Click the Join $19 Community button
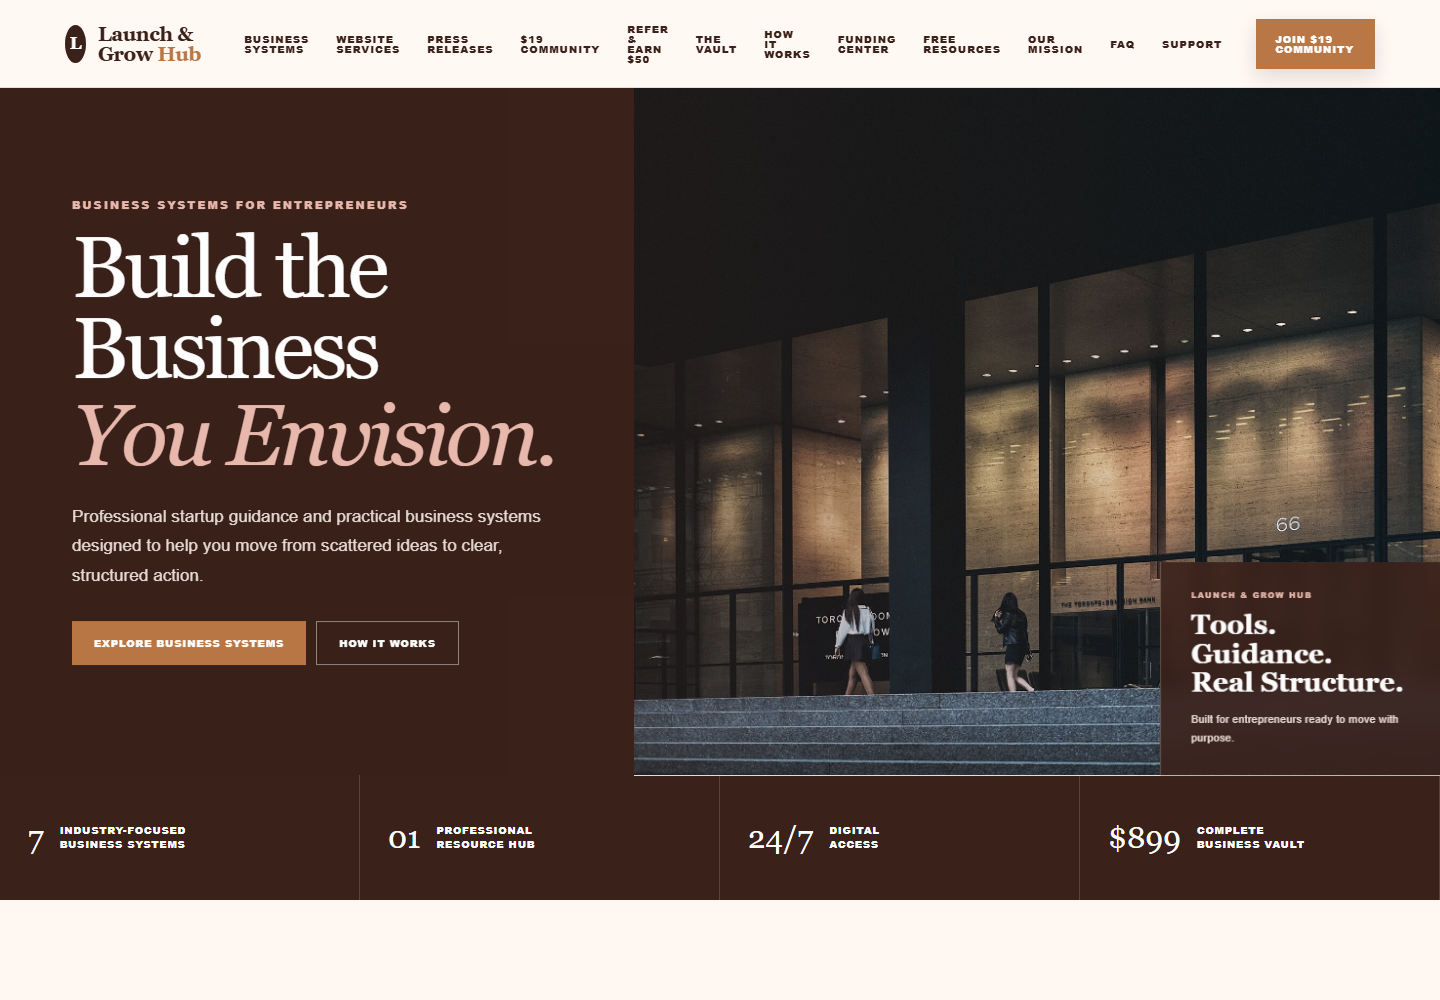The image size is (1440, 1000). [x=1315, y=44]
